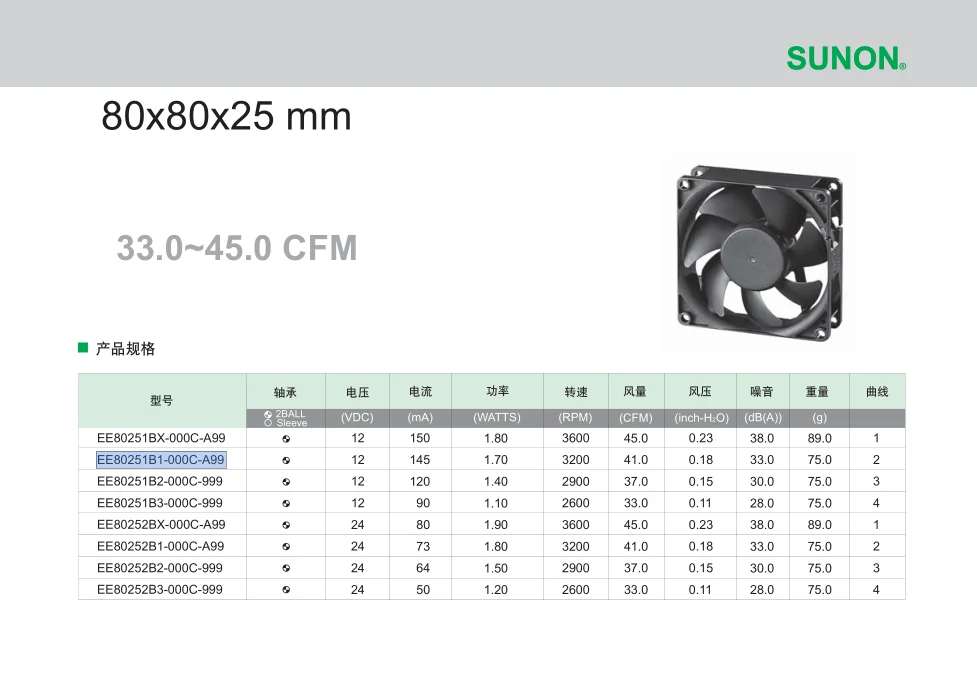Click the green square bullet beside 产品规格
This screenshot has height=683, width=977.
84,348
